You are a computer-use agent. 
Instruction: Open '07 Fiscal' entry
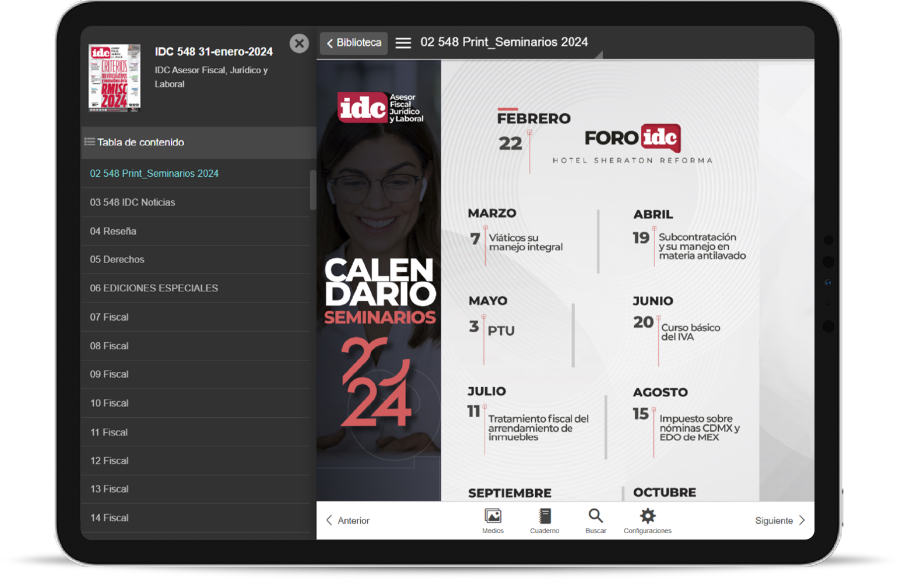(x=196, y=316)
